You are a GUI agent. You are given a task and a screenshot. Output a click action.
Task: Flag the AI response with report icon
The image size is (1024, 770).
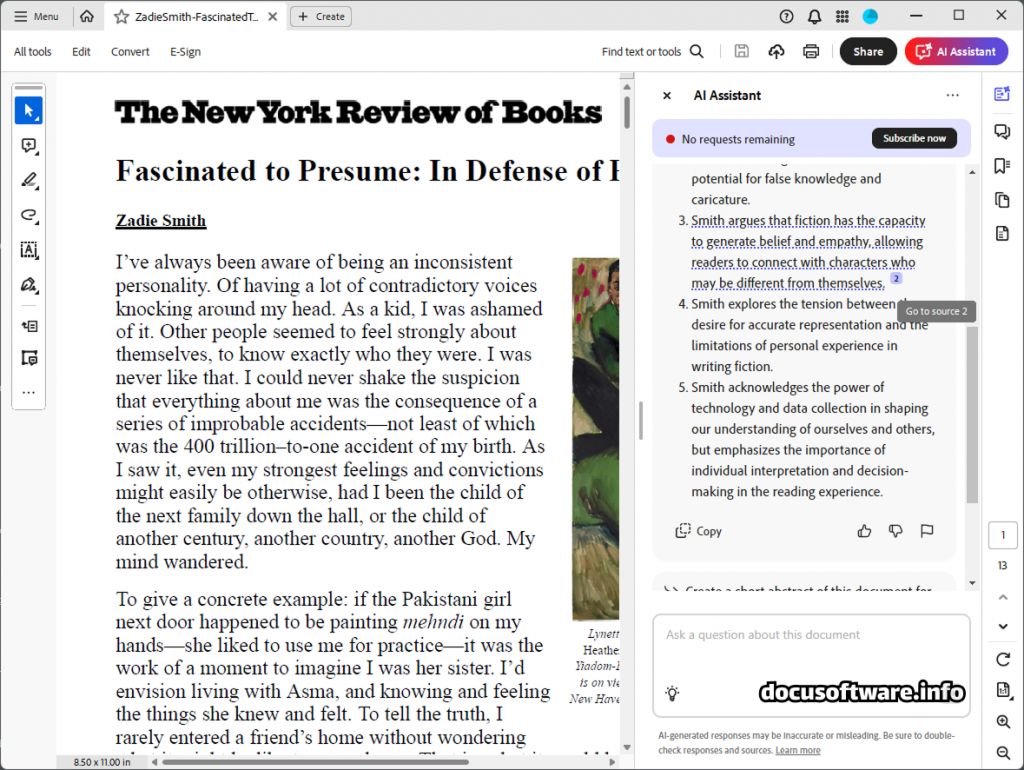point(927,531)
